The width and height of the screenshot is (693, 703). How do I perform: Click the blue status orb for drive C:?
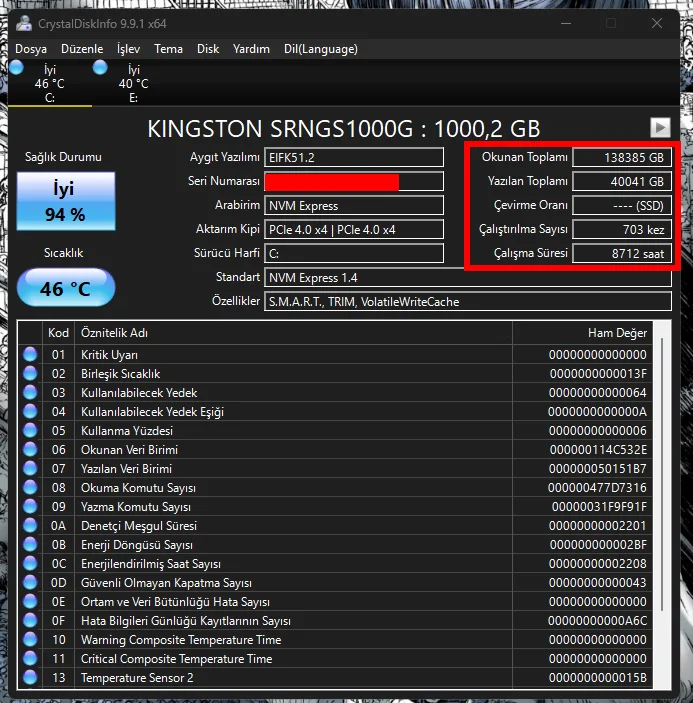pos(17,68)
